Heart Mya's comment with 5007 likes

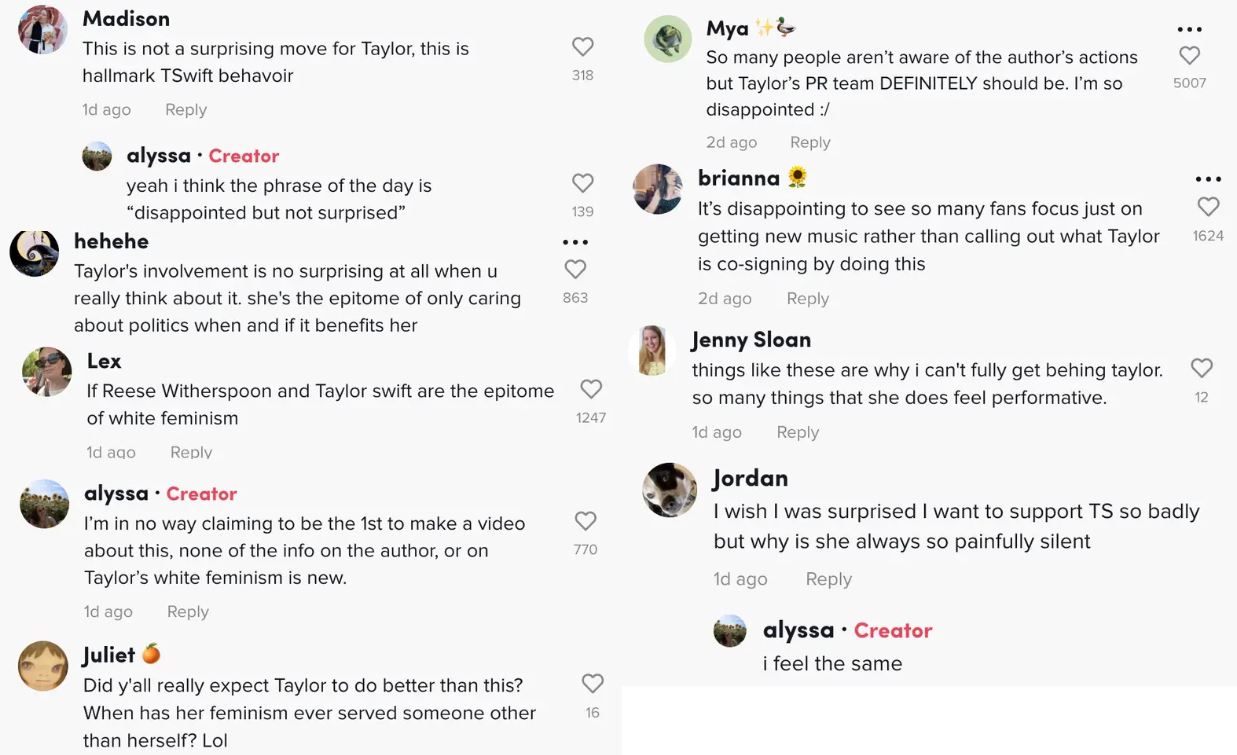point(1189,56)
